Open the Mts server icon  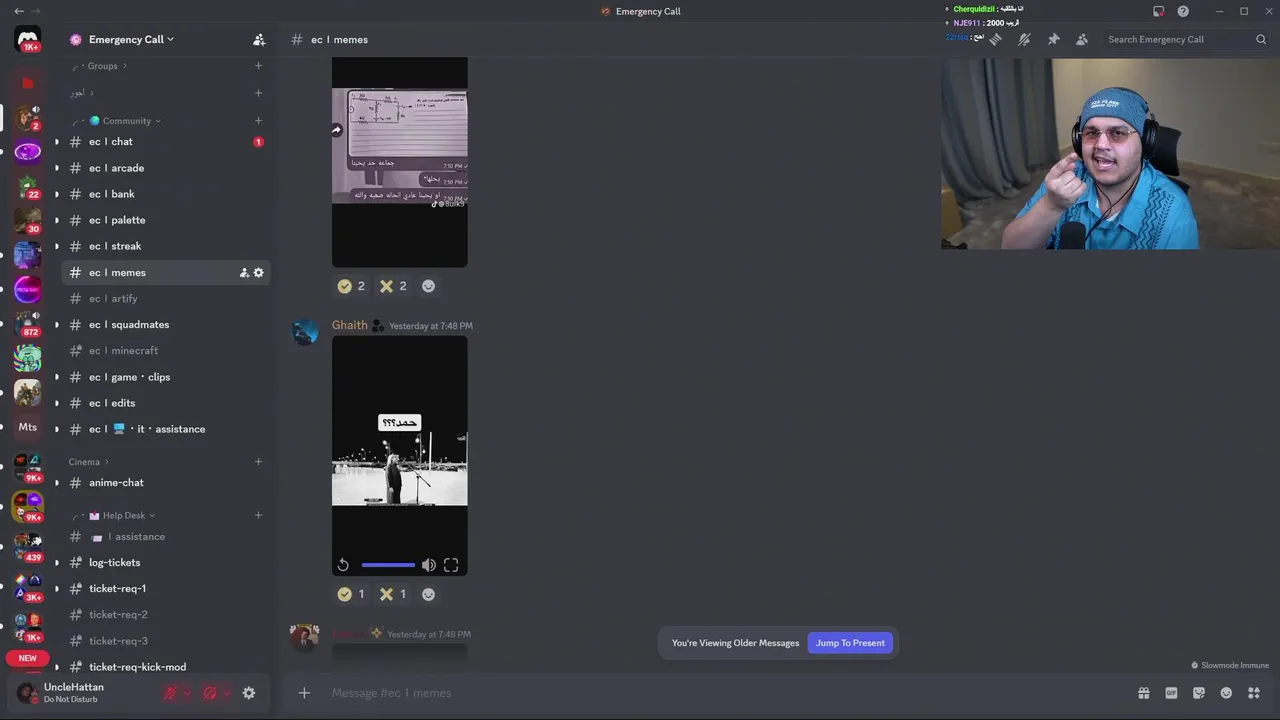pos(28,427)
